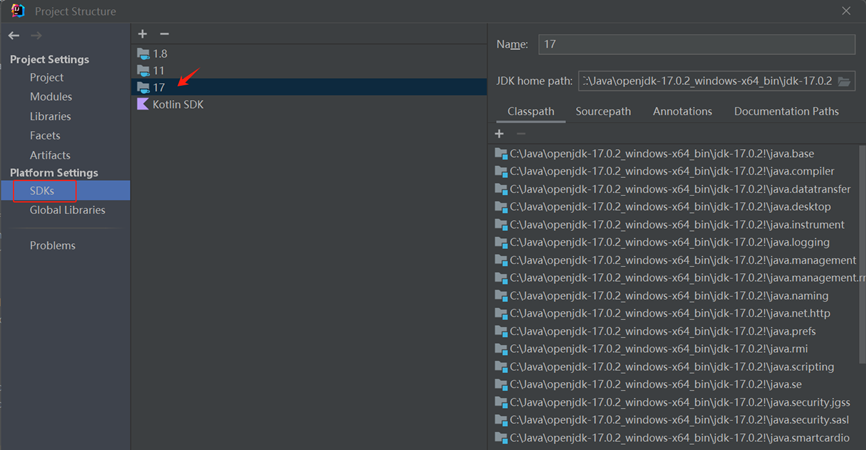Viewport: 866px width, 450px height.
Task: Open Global Libraries page
Action: (x=67, y=210)
